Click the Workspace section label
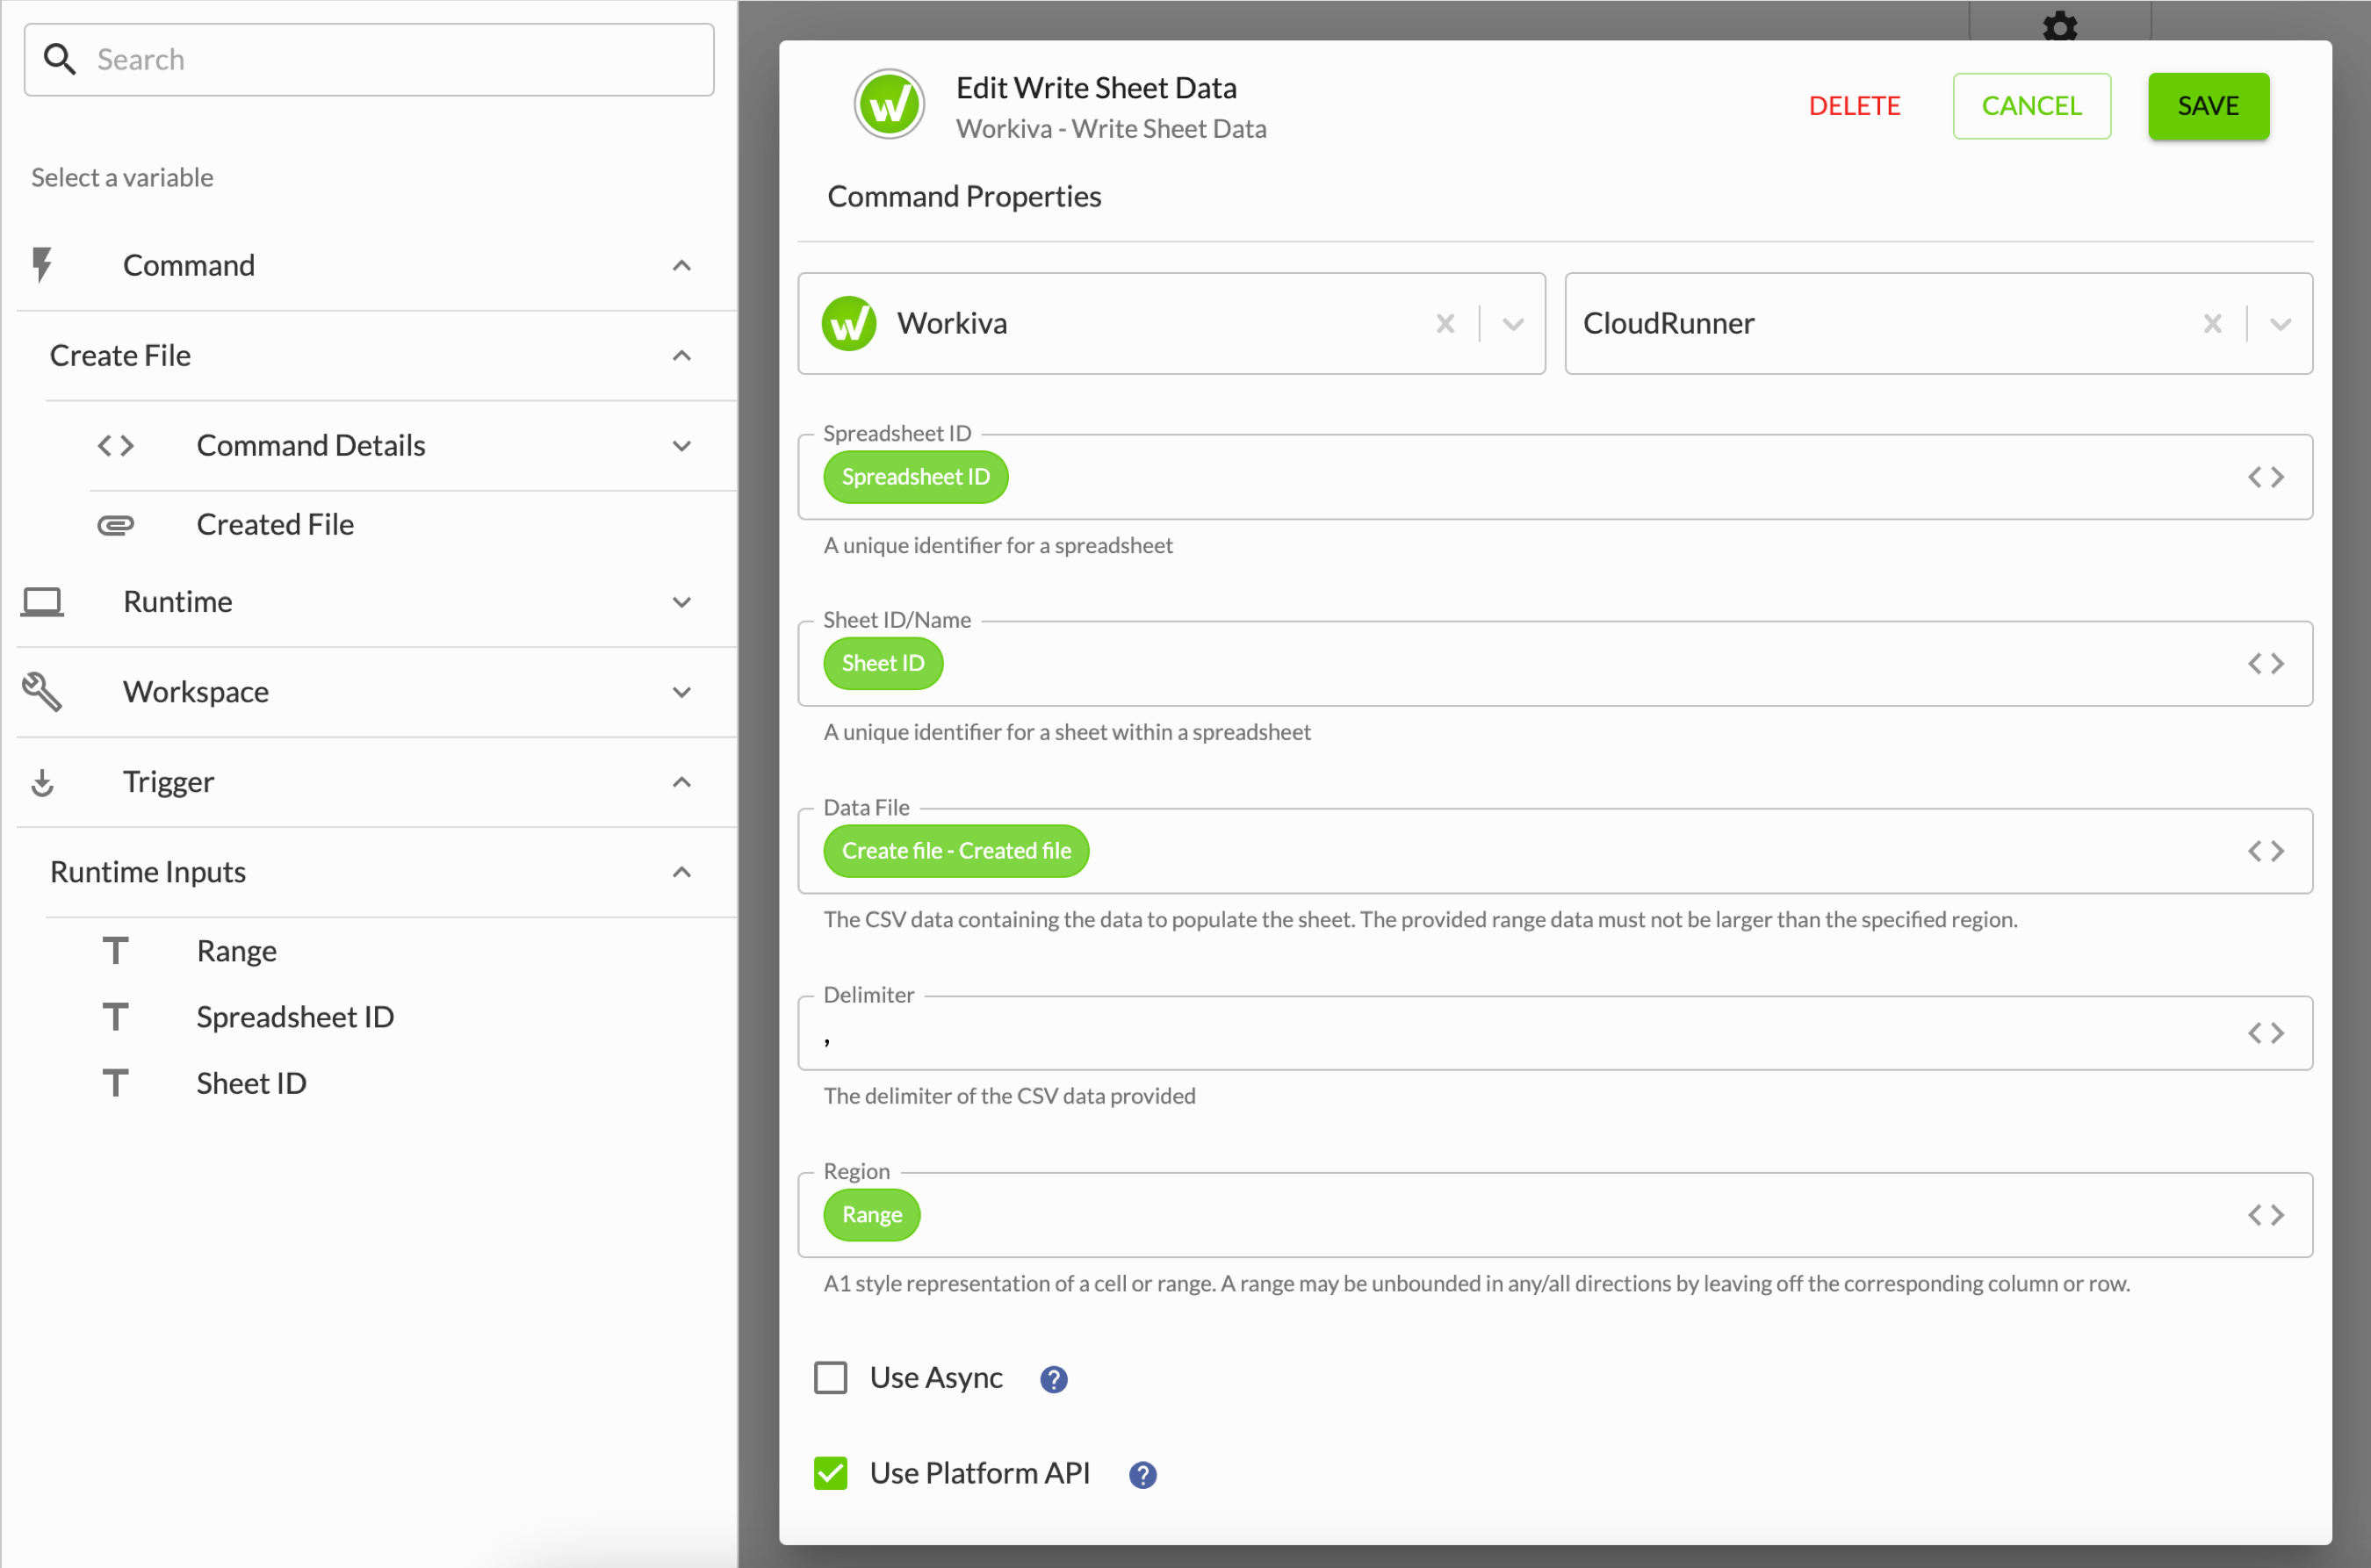This screenshot has height=1568, width=2371. pos(196,692)
